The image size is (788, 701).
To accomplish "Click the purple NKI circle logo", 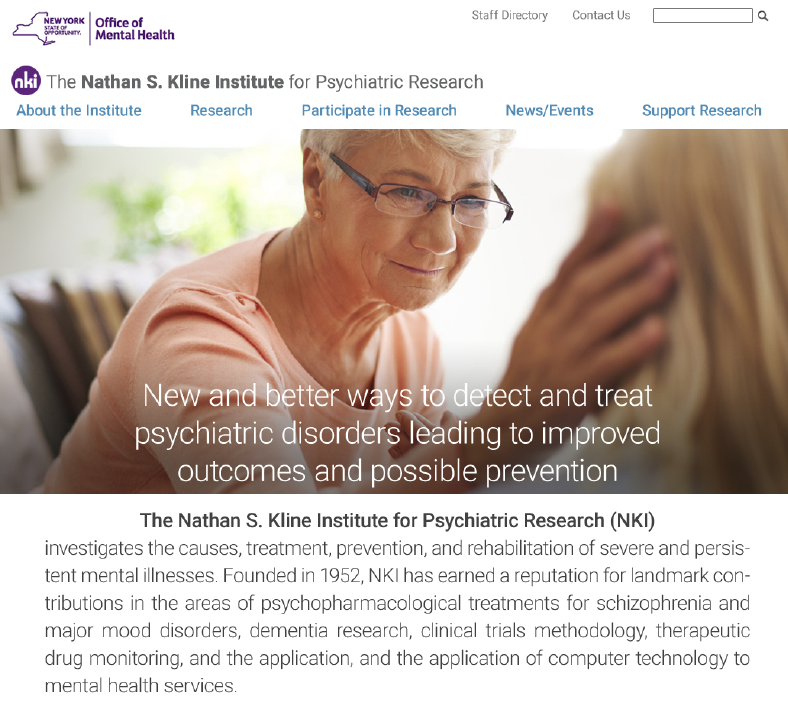I will coord(26,80).
